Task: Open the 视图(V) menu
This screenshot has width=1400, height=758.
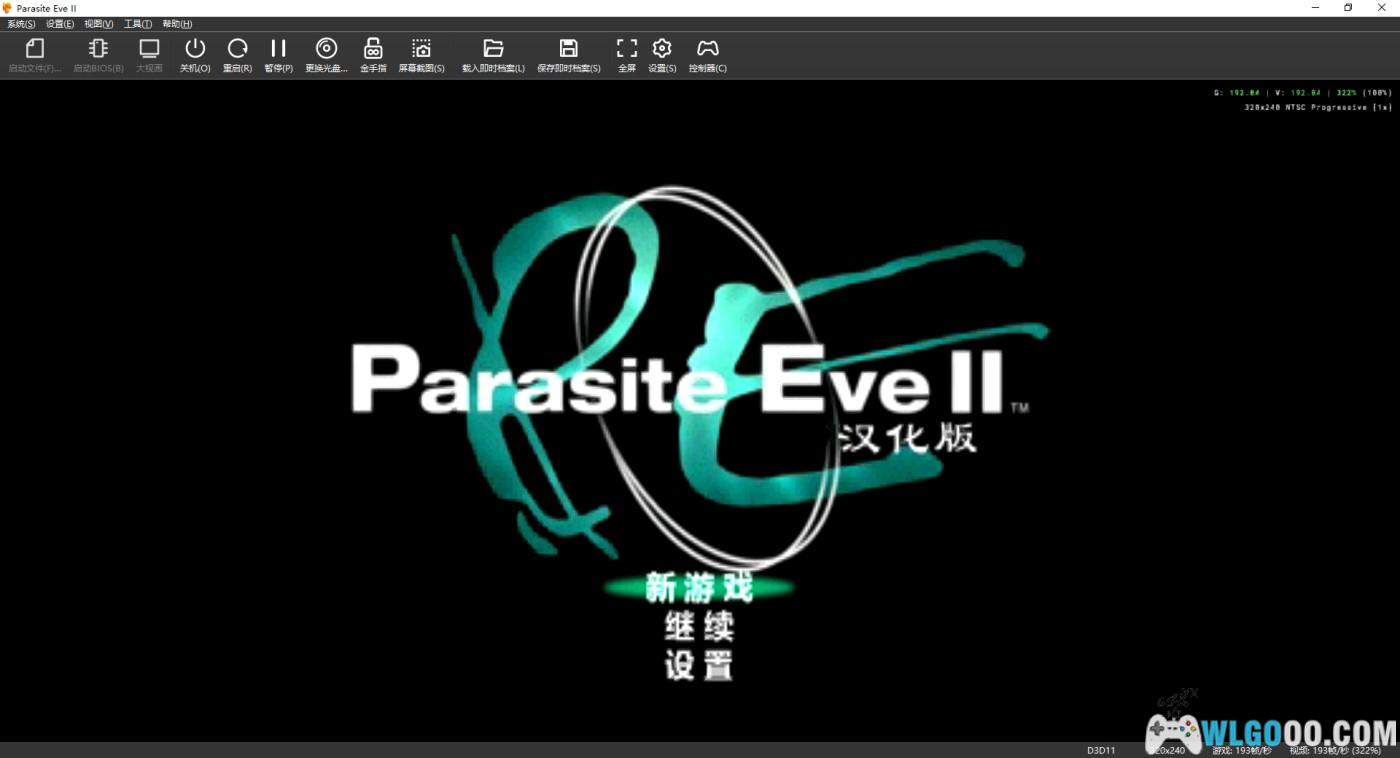Action: pyautogui.click(x=98, y=24)
